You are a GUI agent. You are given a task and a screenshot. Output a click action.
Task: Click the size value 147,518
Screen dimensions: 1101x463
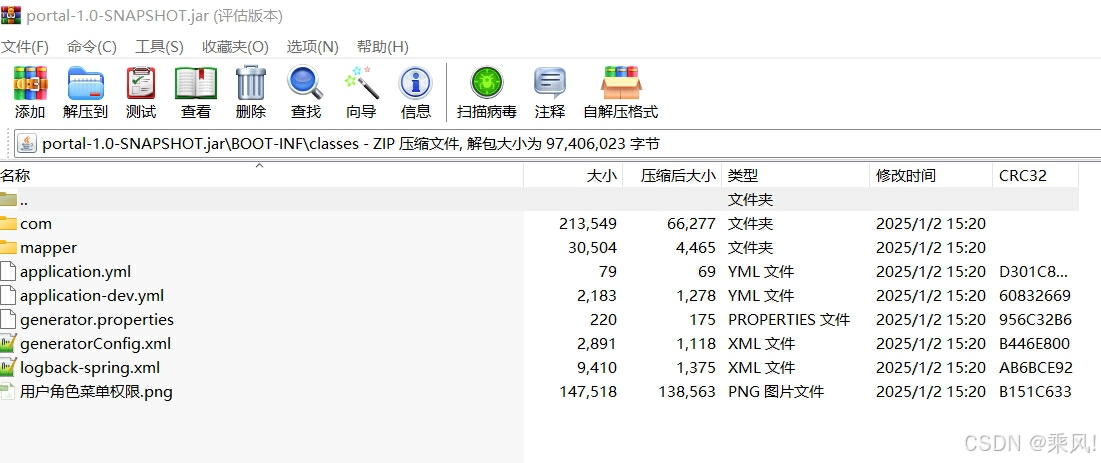[x=588, y=392]
